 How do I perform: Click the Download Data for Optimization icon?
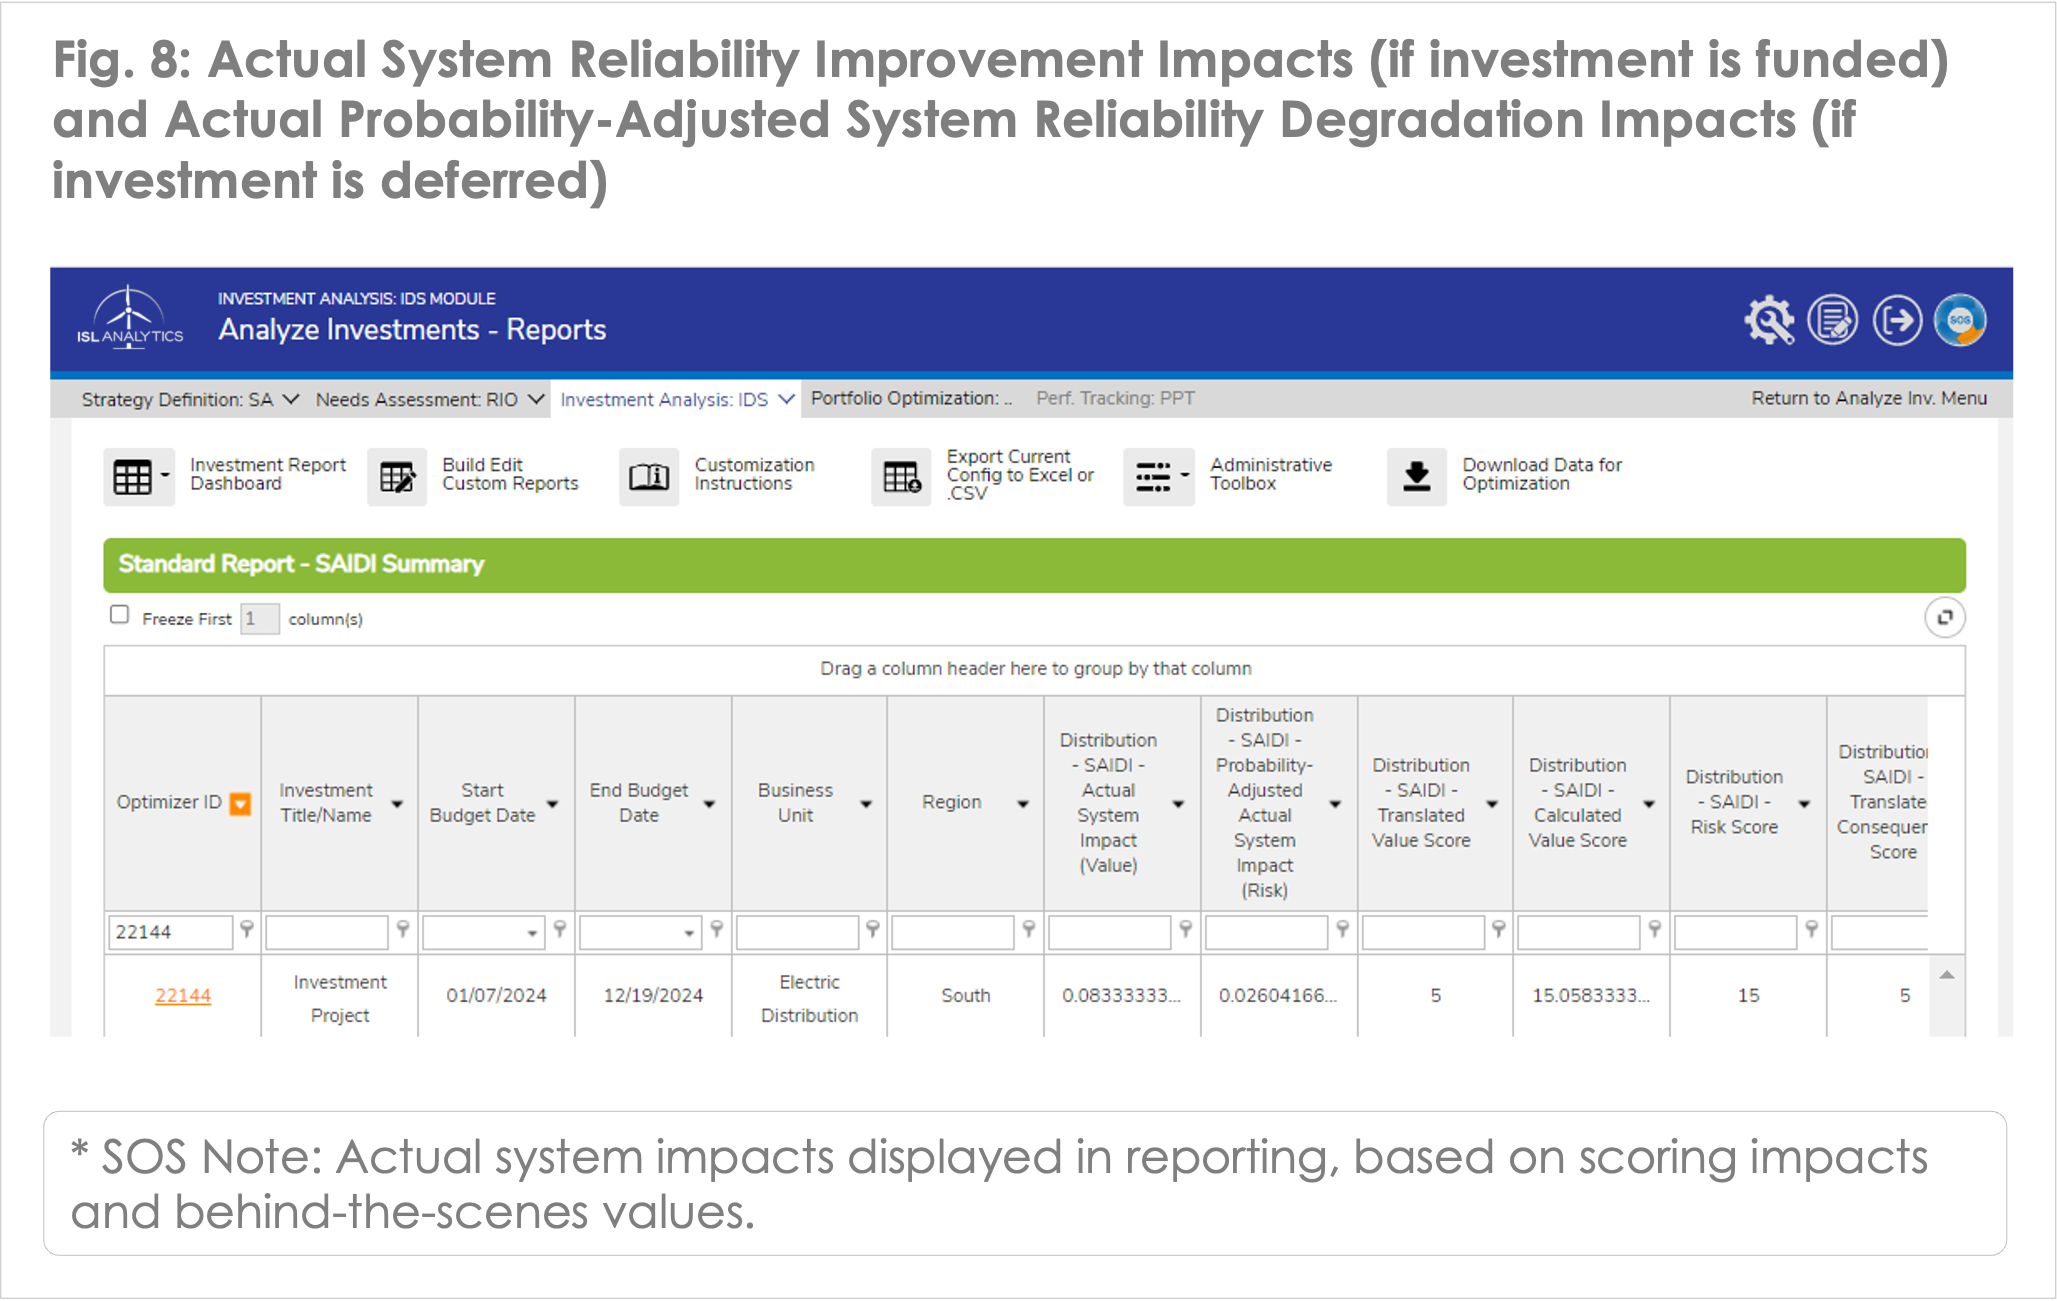tap(1417, 477)
